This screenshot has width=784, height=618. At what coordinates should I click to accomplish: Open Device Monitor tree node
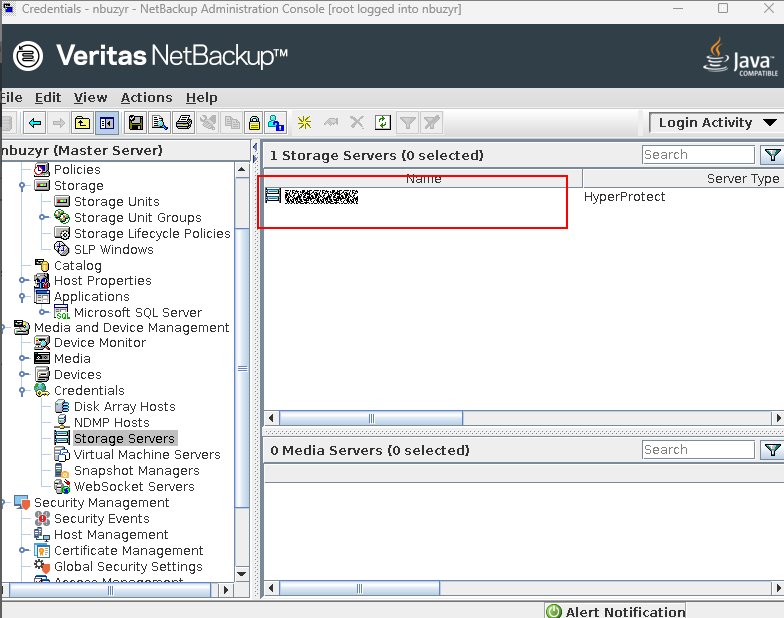coord(100,342)
